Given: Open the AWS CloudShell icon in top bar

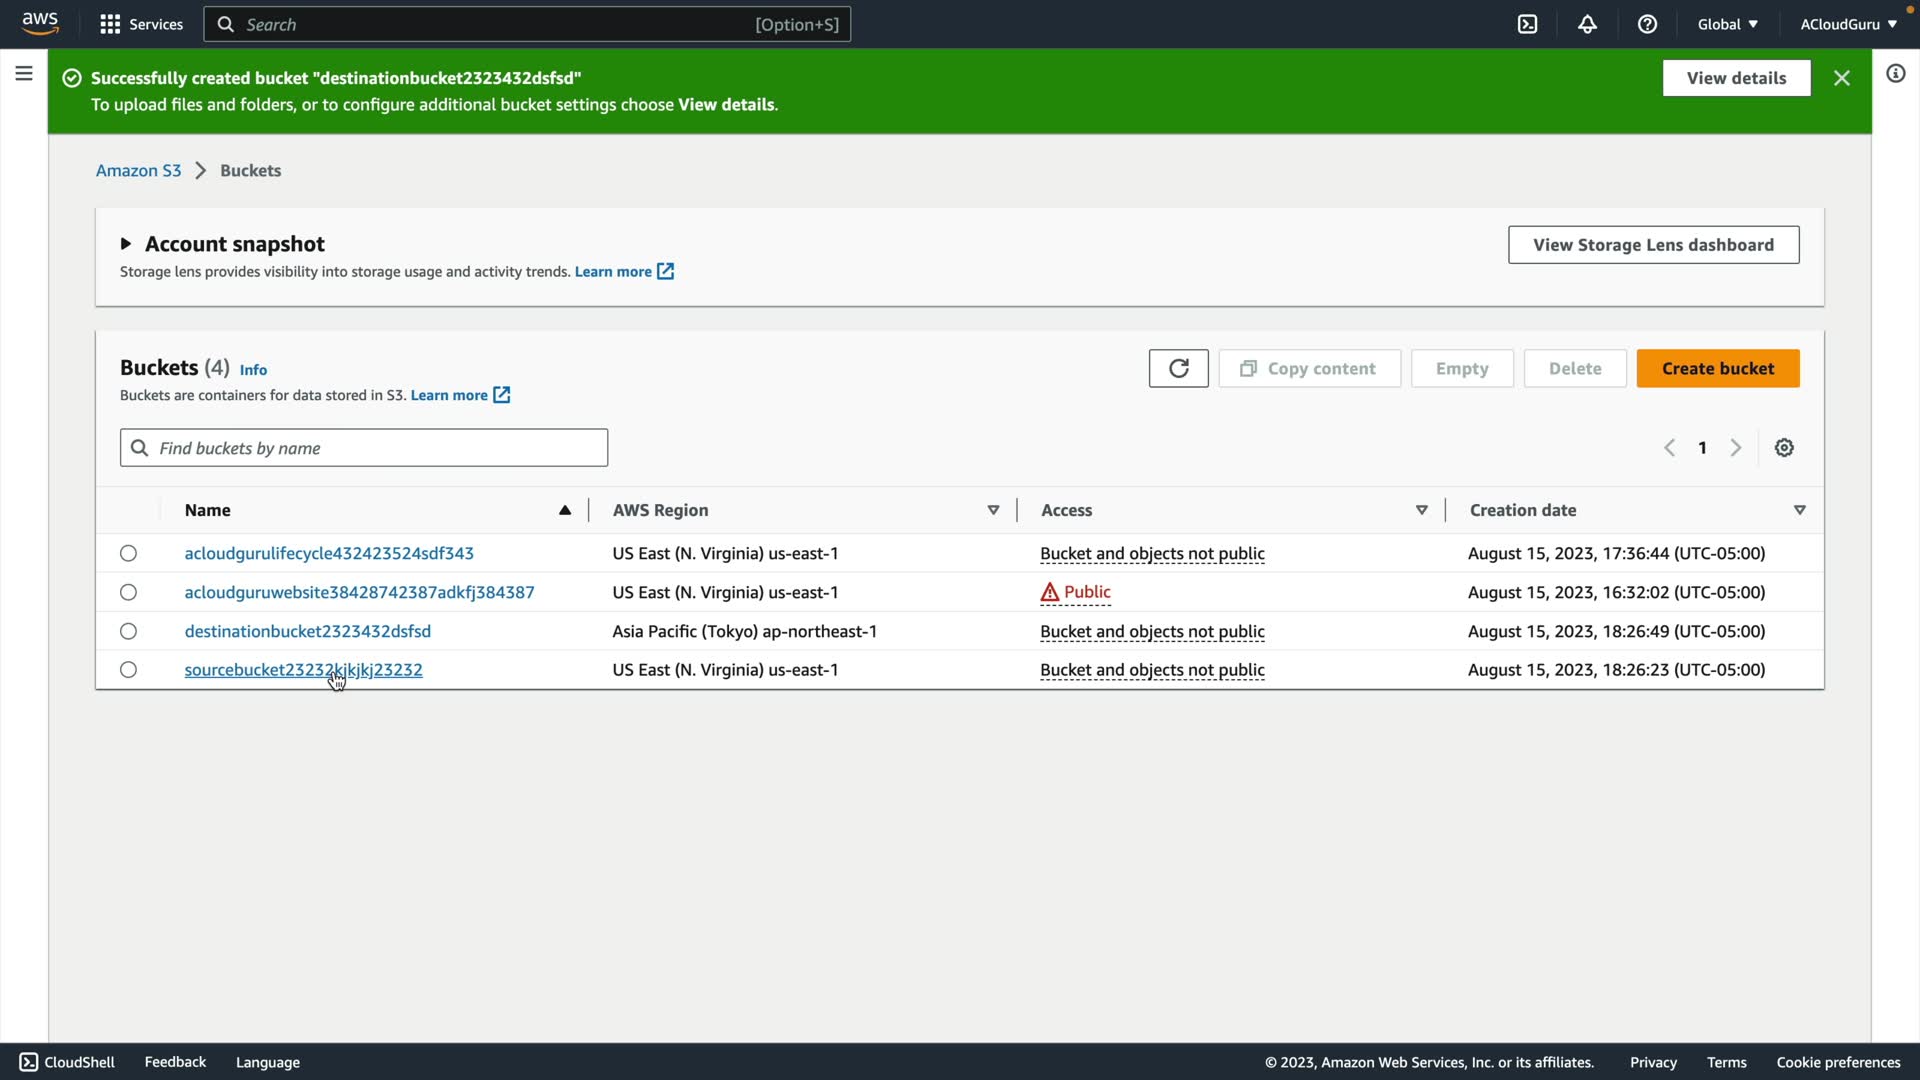Looking at the screenshot, I should click(1527, 24).
